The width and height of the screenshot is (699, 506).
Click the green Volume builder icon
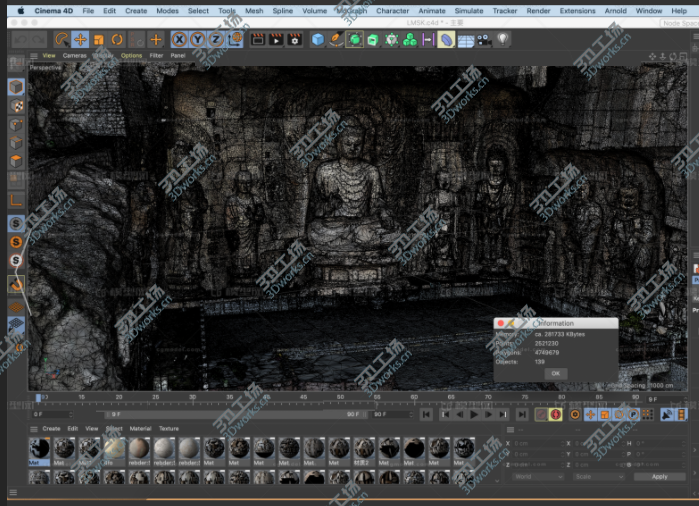click(410, 40)
